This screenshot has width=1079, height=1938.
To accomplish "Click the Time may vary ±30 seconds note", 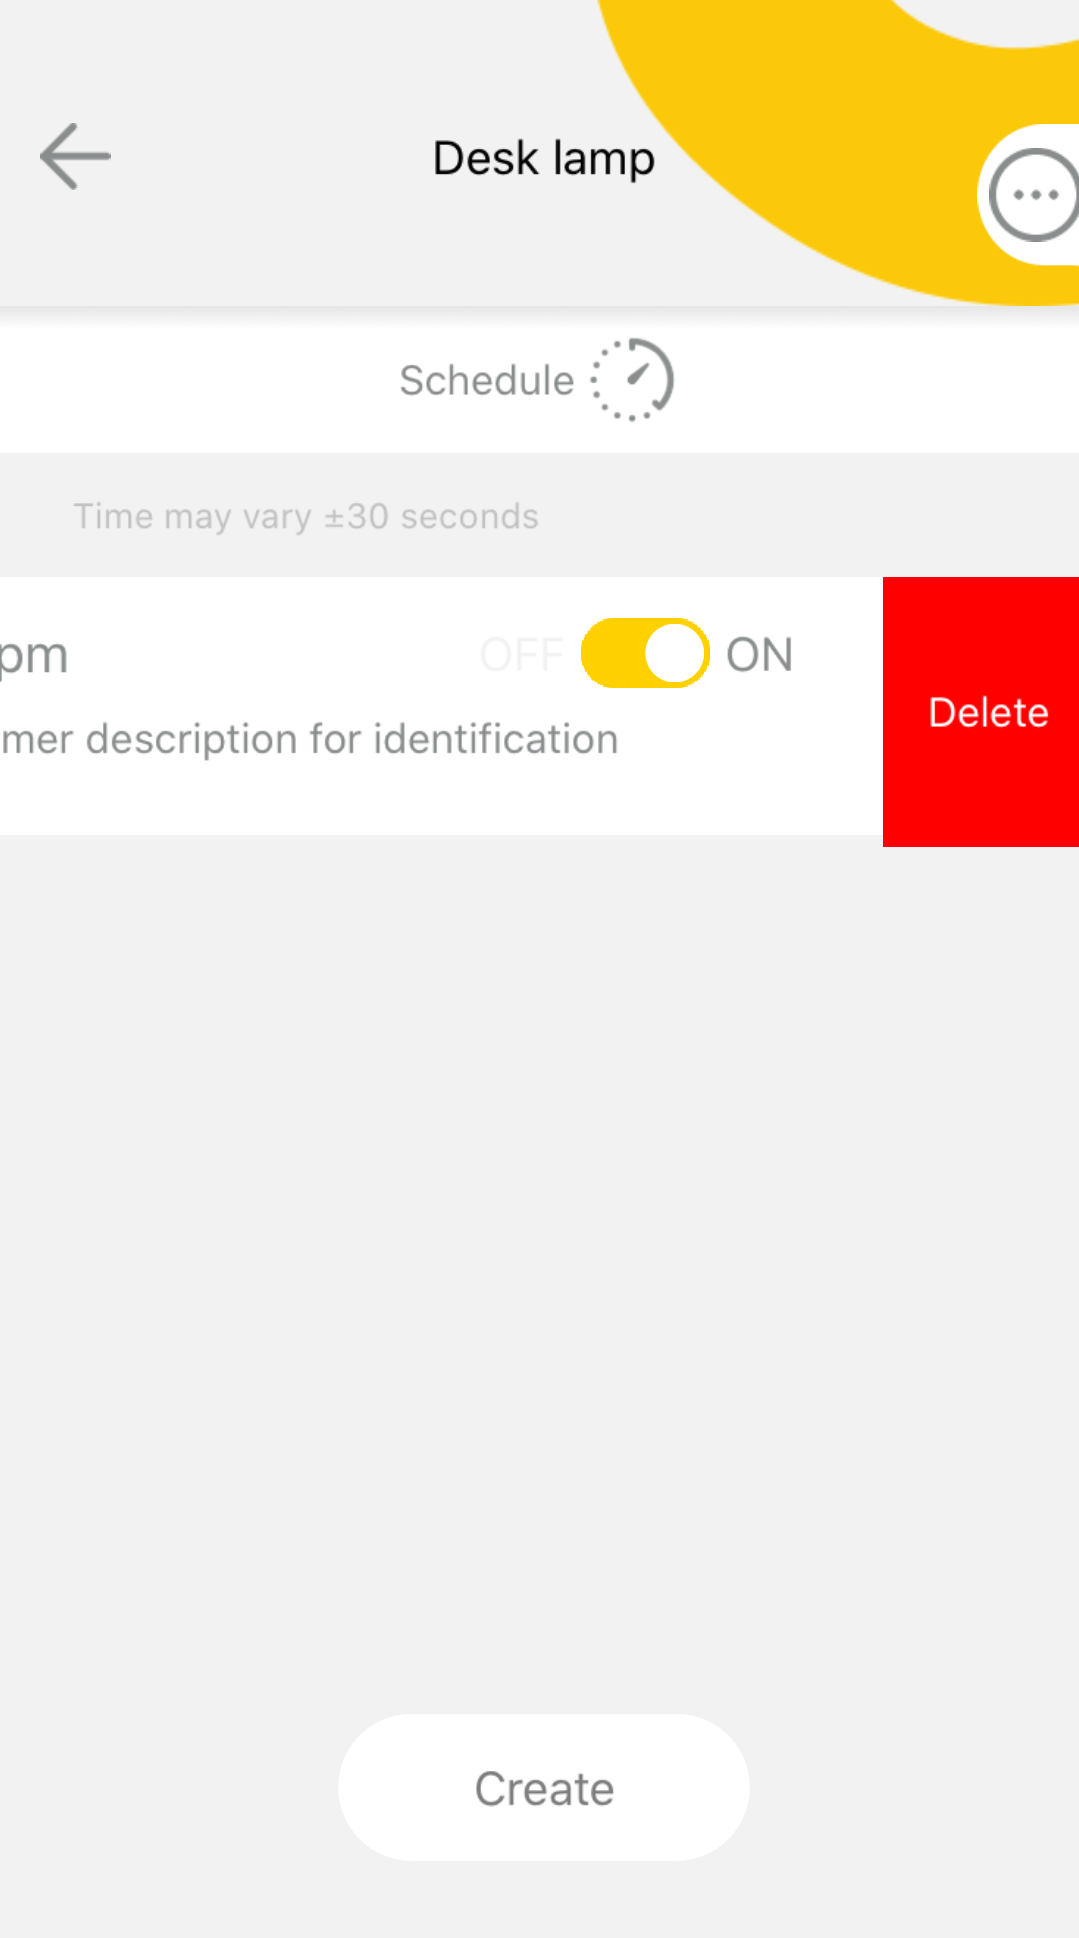I will tap(306, 517).
